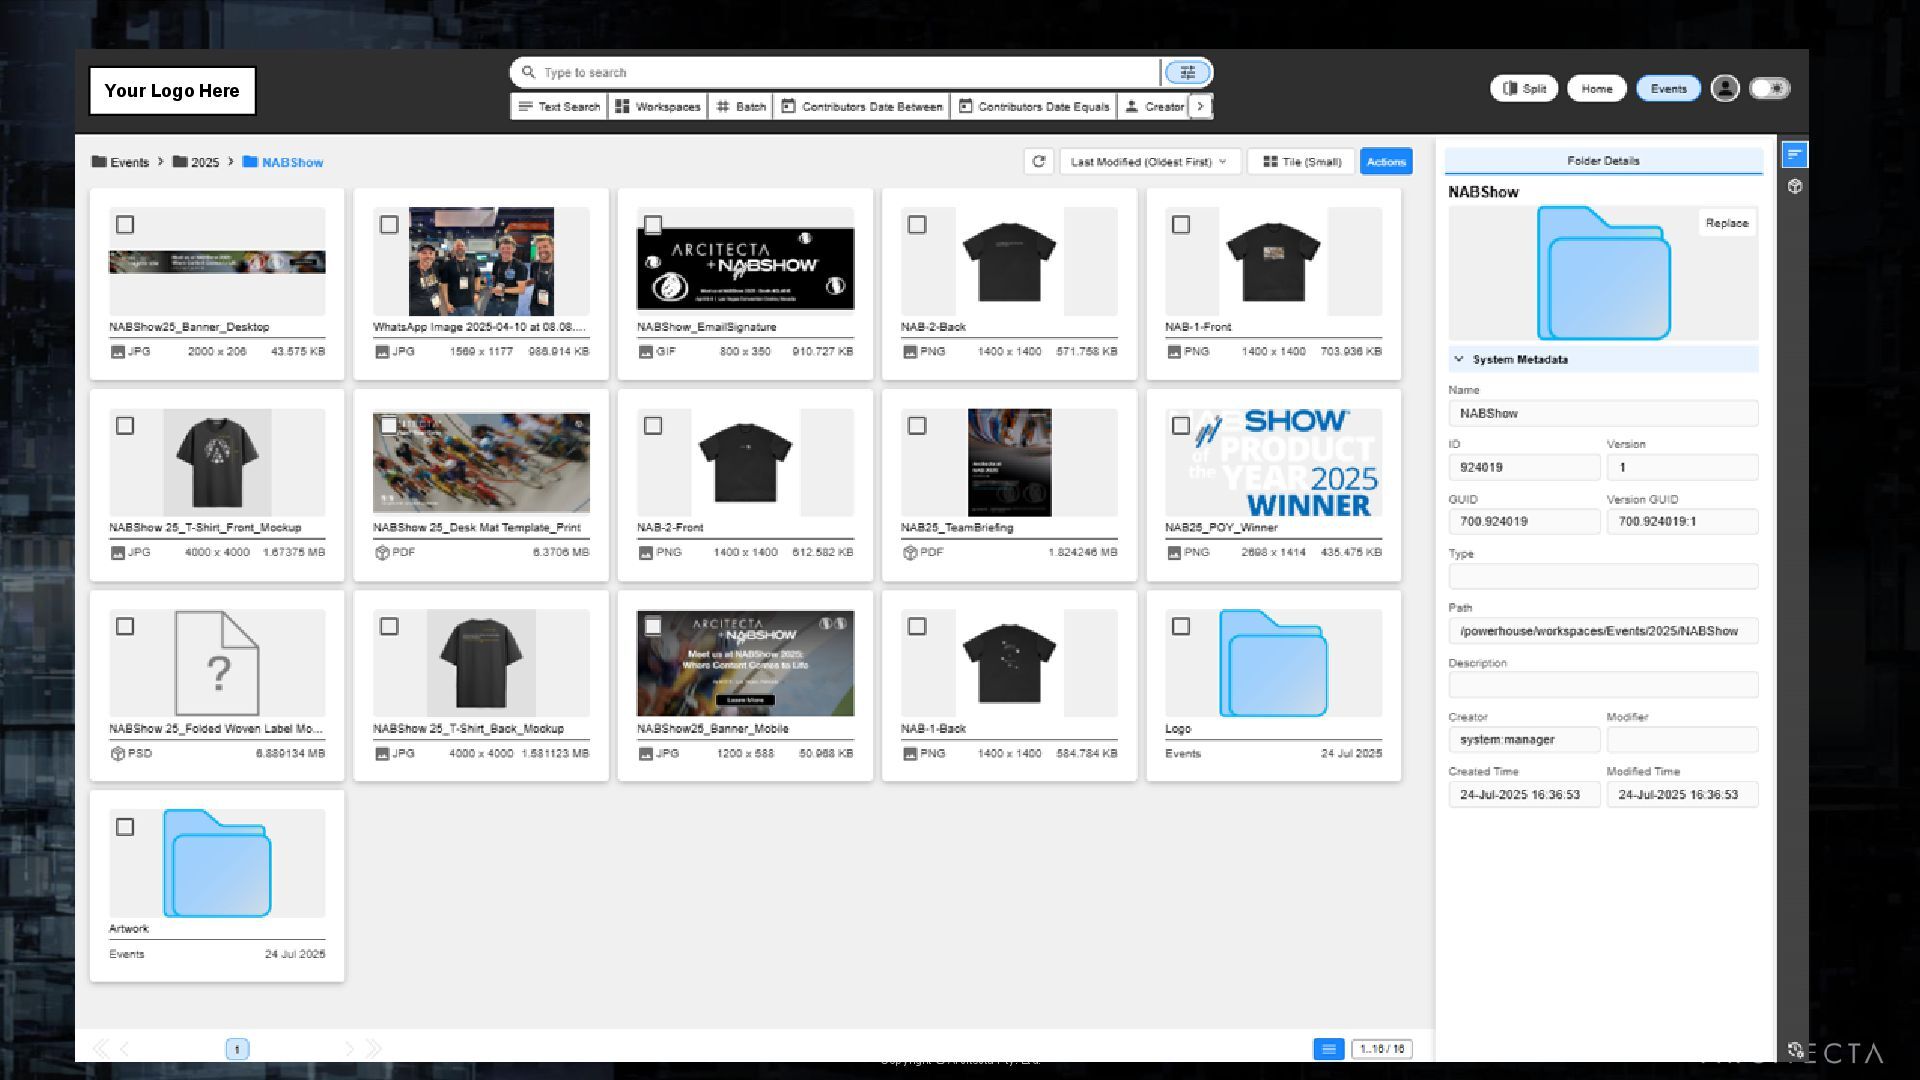
Task: Select the cube icon in right sidebar
Action: pyautogui.click(x=1795, y=187)
